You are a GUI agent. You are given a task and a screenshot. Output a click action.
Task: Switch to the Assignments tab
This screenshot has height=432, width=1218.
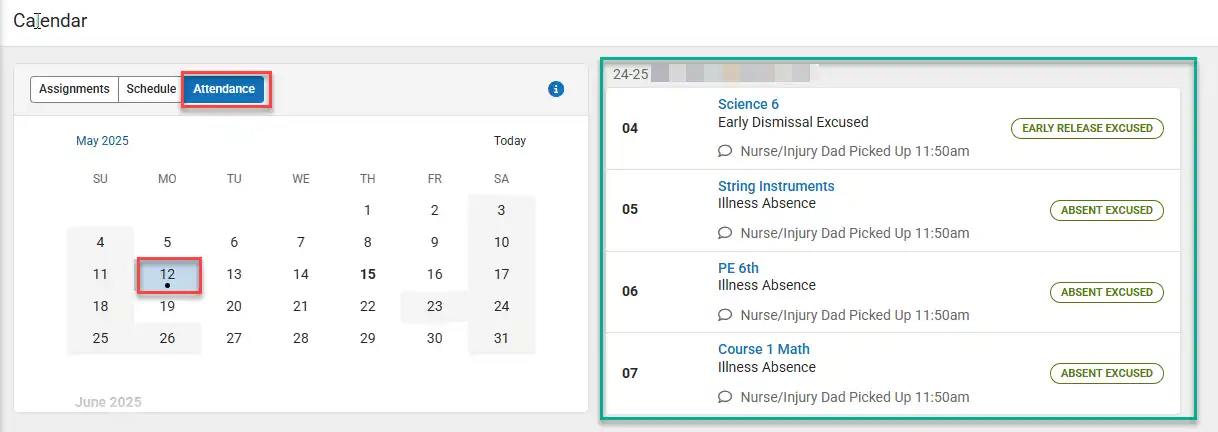(75, 89)
